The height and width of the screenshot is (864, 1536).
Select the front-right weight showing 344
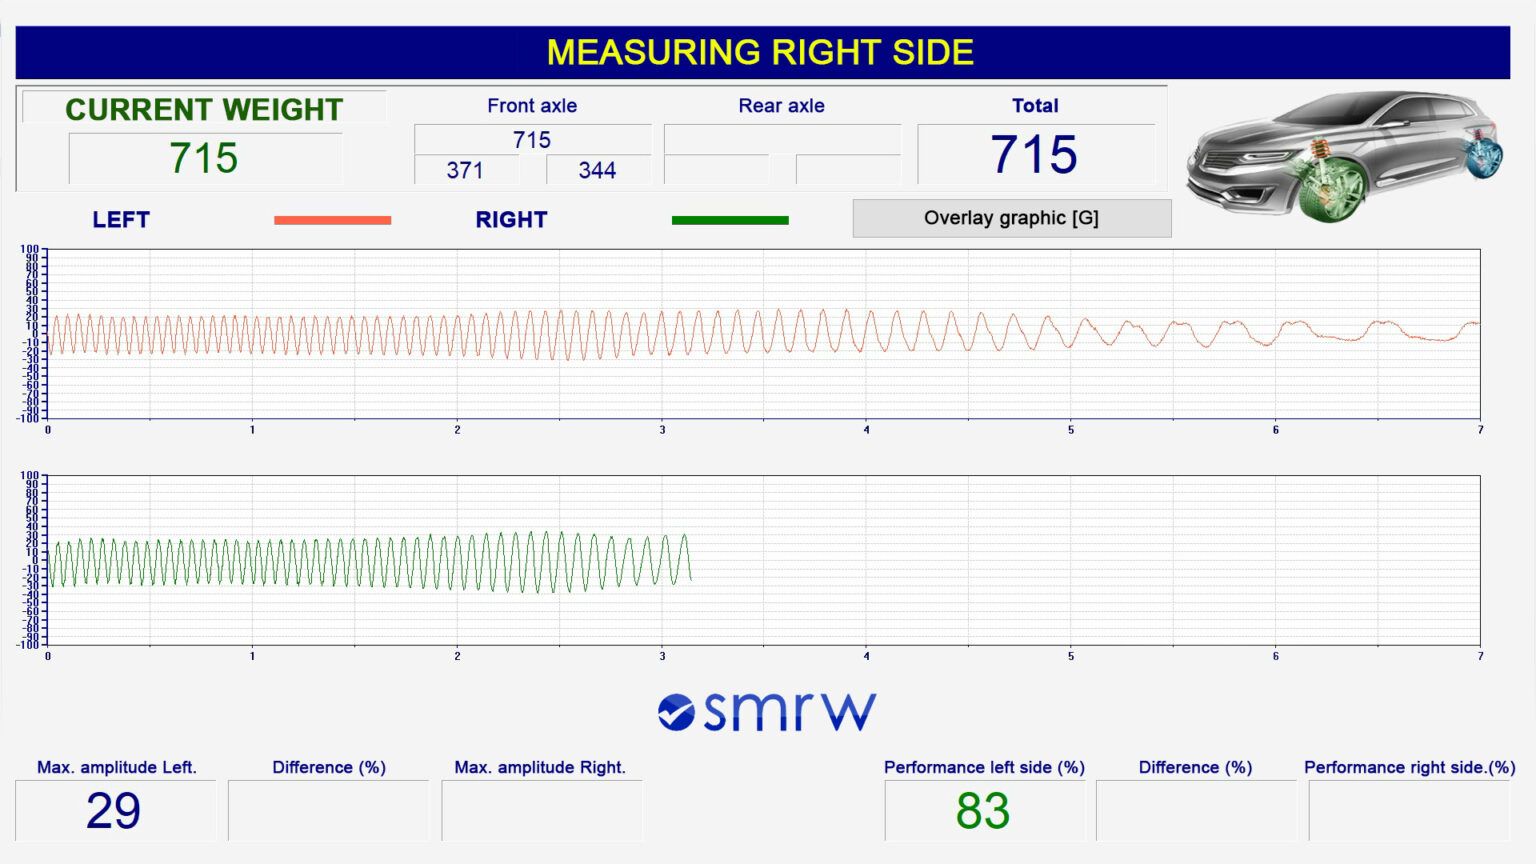(x=597, y=171)
